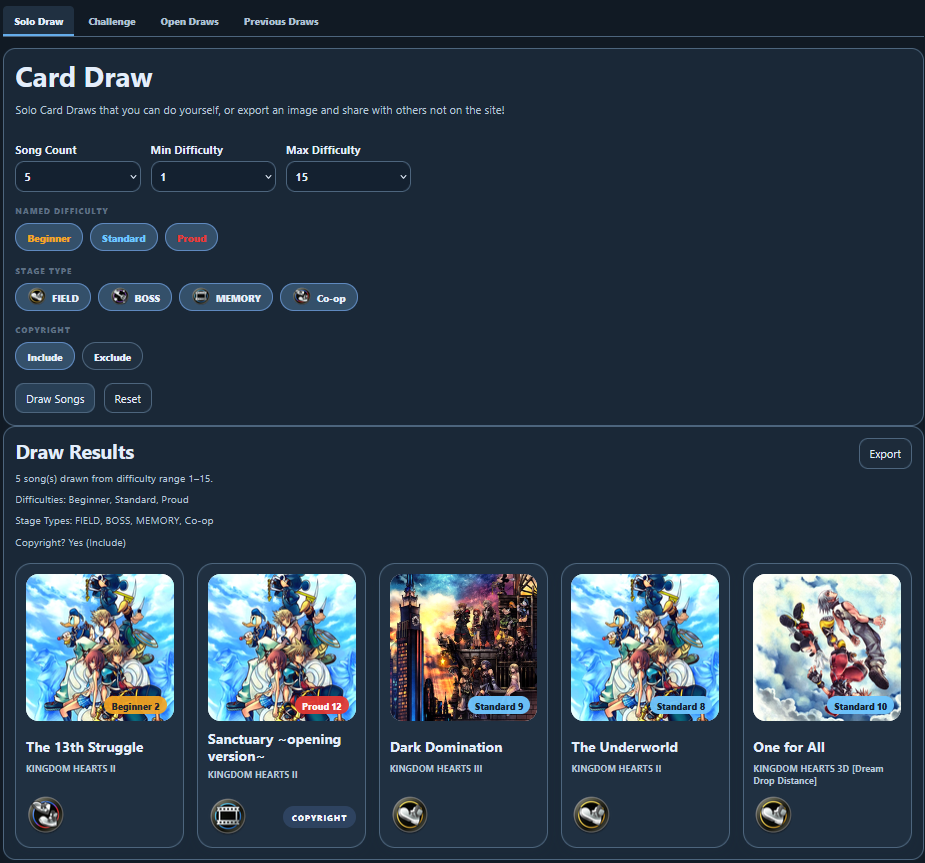Screen dimensions: 925x863
Task: Click The Underworld album artwork
Action: (x=645, y=647)
